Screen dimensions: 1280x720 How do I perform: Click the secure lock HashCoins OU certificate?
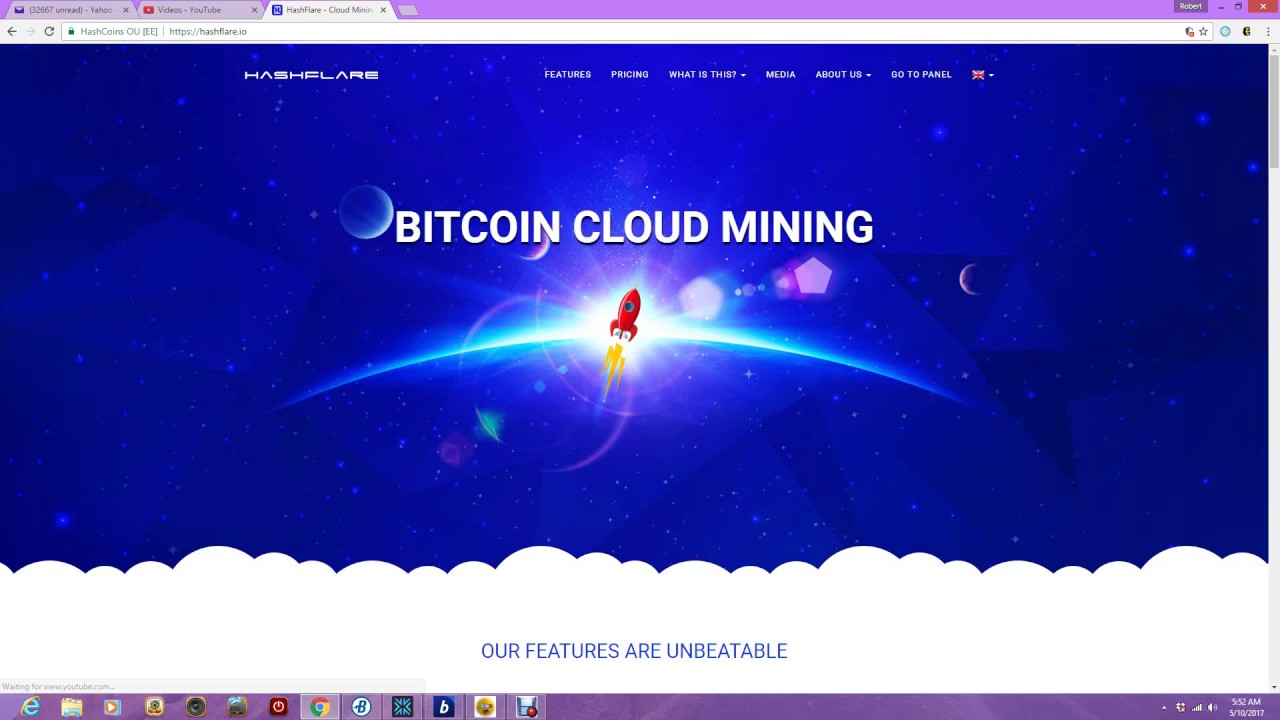coord(112,31)
